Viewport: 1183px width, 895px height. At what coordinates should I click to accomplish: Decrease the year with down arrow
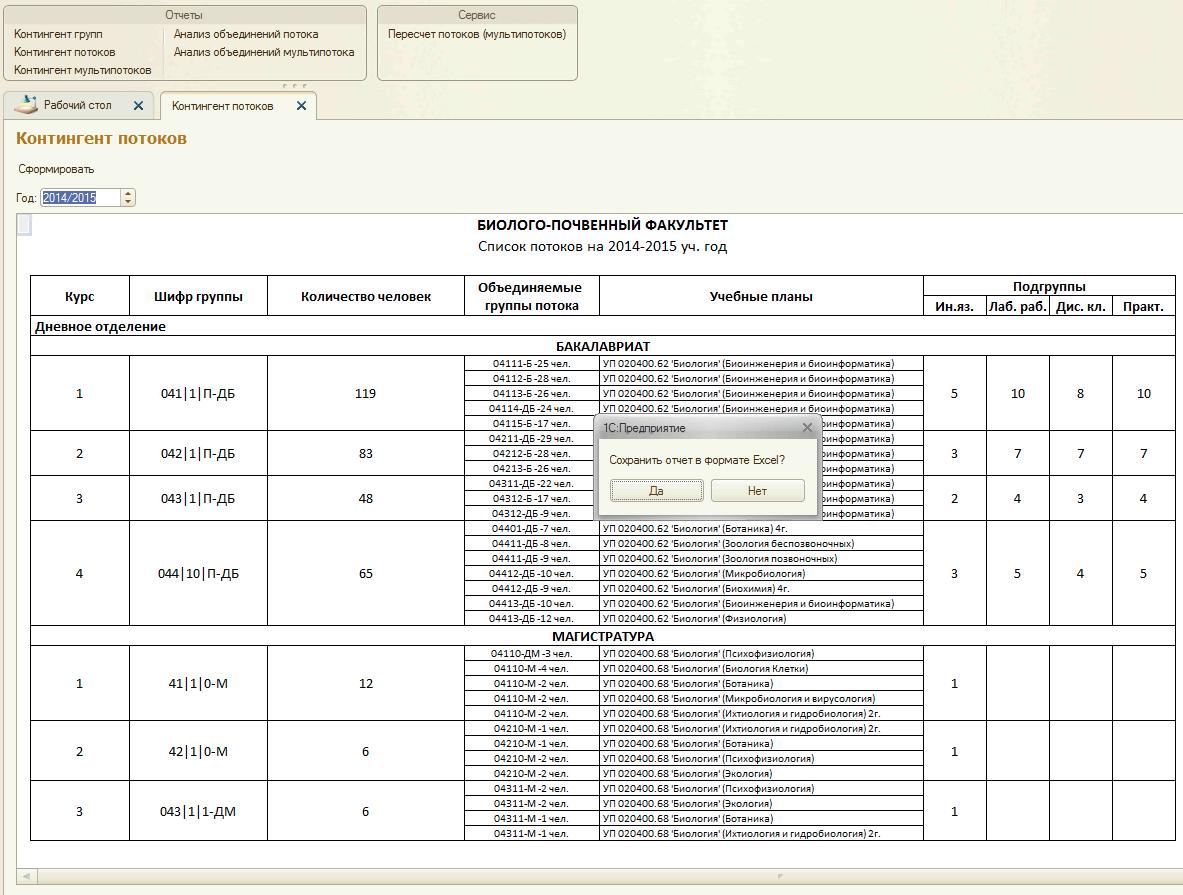click(128, 202)
